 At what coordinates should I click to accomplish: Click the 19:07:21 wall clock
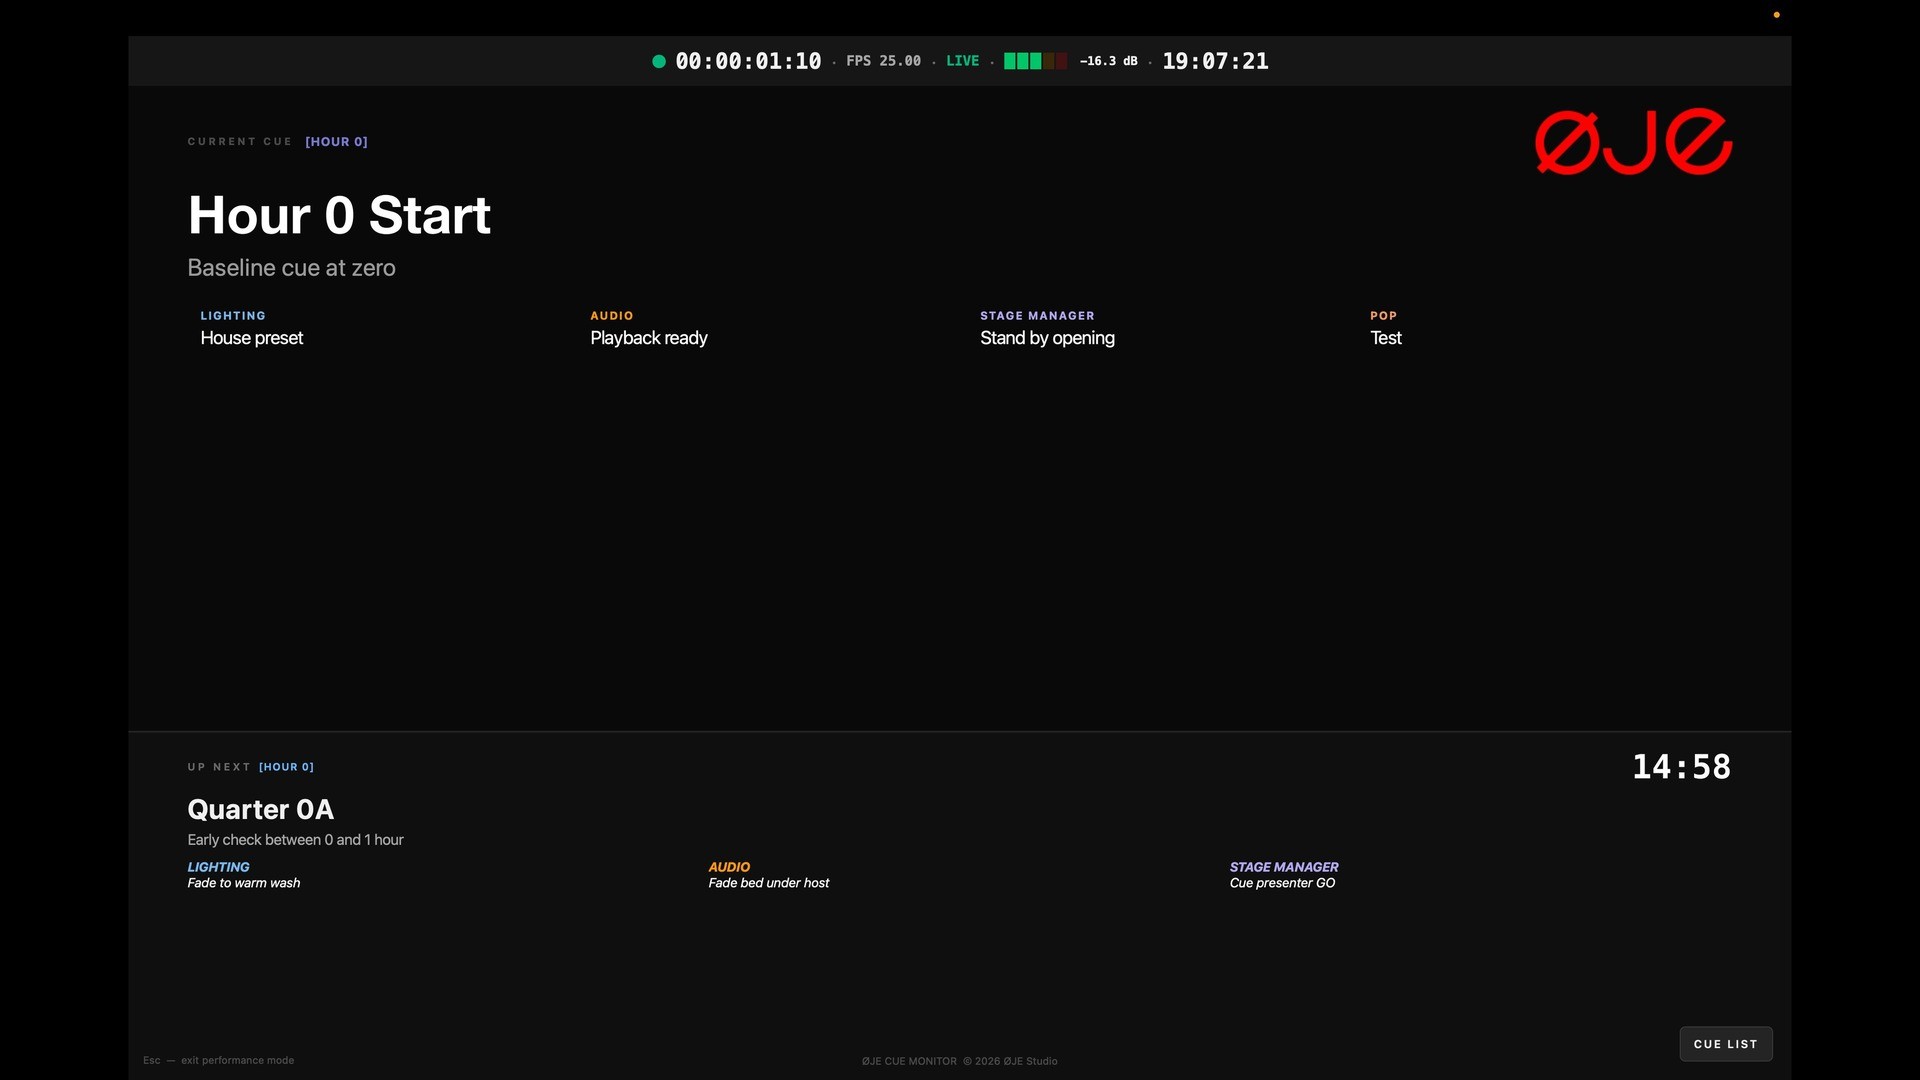pyautogui.click(x=1215, y=61)
